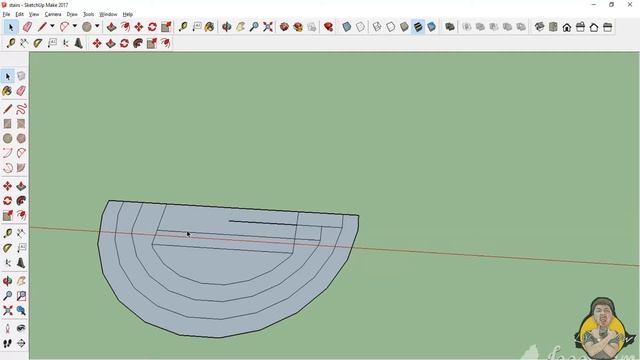The width and height of the screenshot is (640, 360).
Task: Open the File menu
Action: 7,14
